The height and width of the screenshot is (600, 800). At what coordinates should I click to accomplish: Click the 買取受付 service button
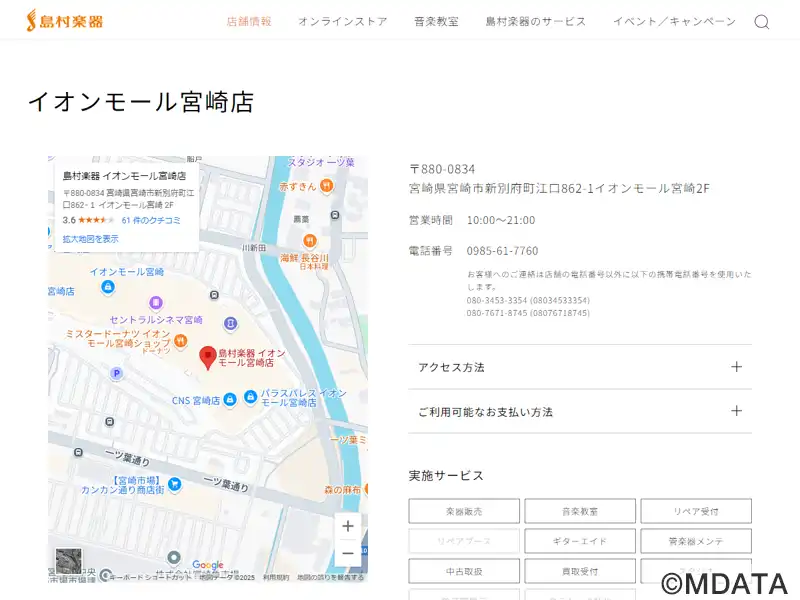(580, 571)
